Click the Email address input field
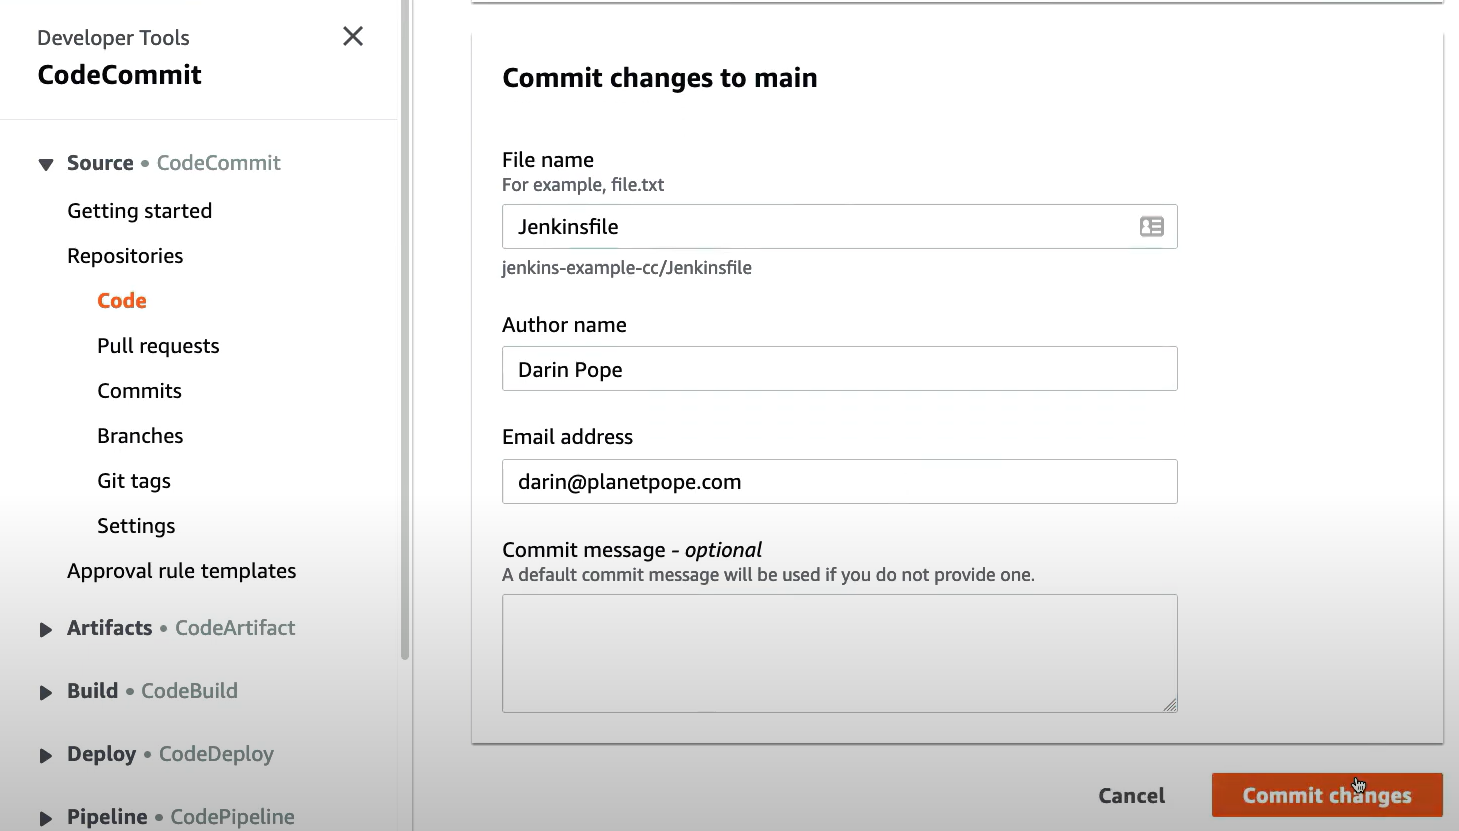 click(839, 482)
